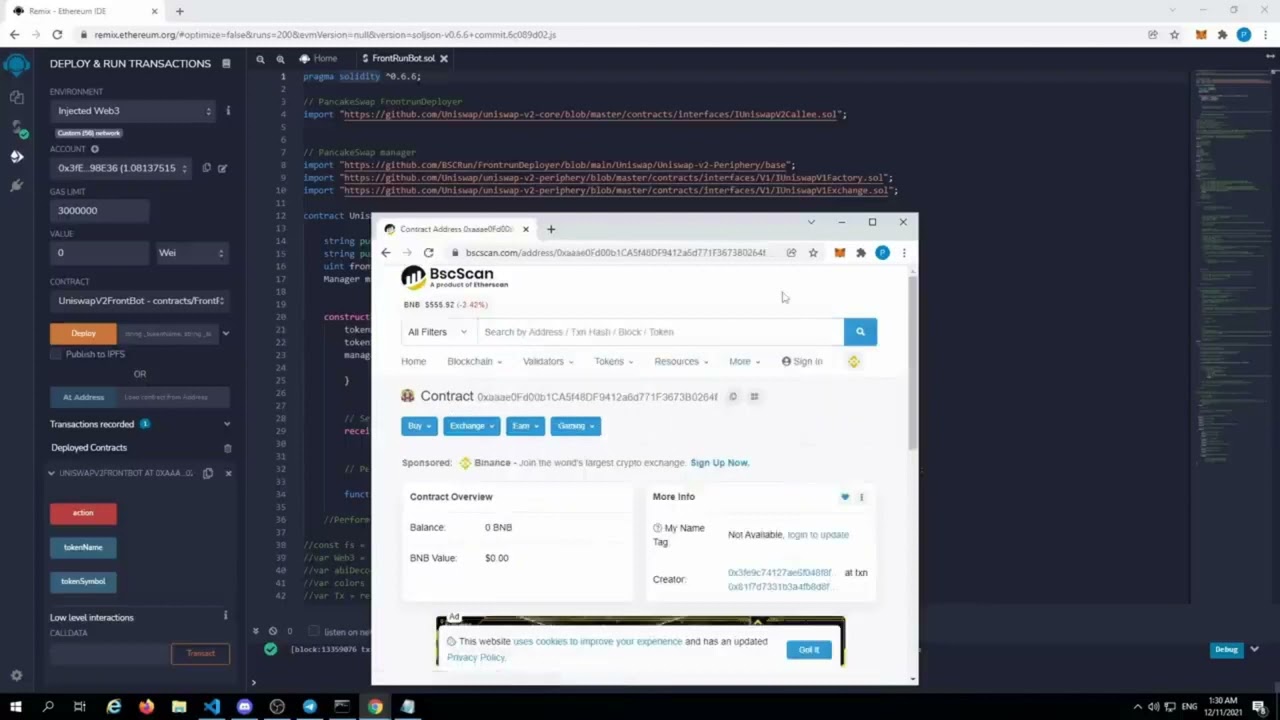1280x720 pixels.
Task: Click the plus icon next to ACCOUNT label
Action: 95,149
